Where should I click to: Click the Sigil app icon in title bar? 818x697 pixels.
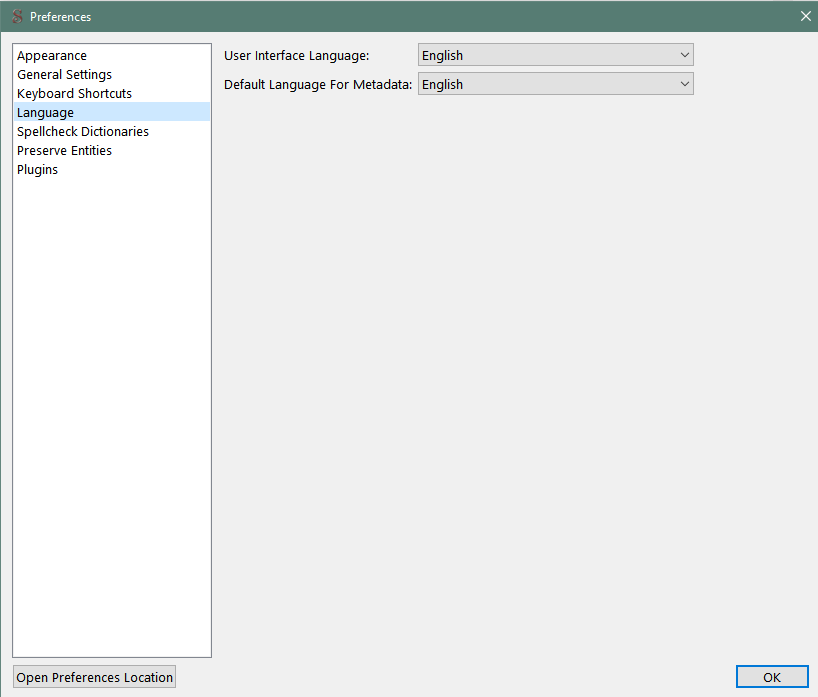[x=16, y=17]
